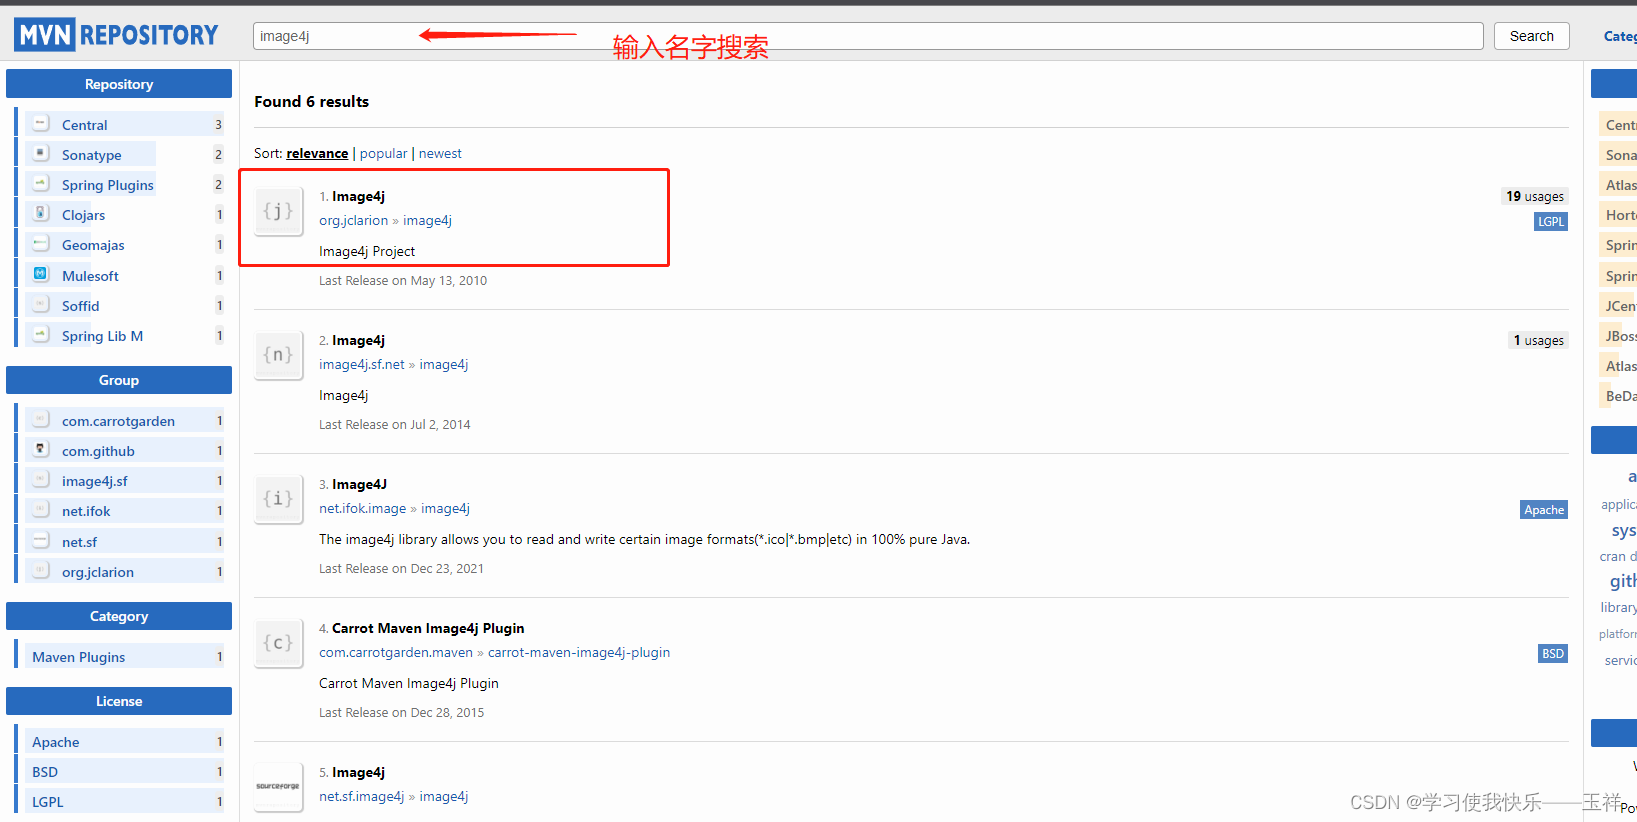Click the Central repository icon
Screen dimensions: 1637x822
point(41,123)
